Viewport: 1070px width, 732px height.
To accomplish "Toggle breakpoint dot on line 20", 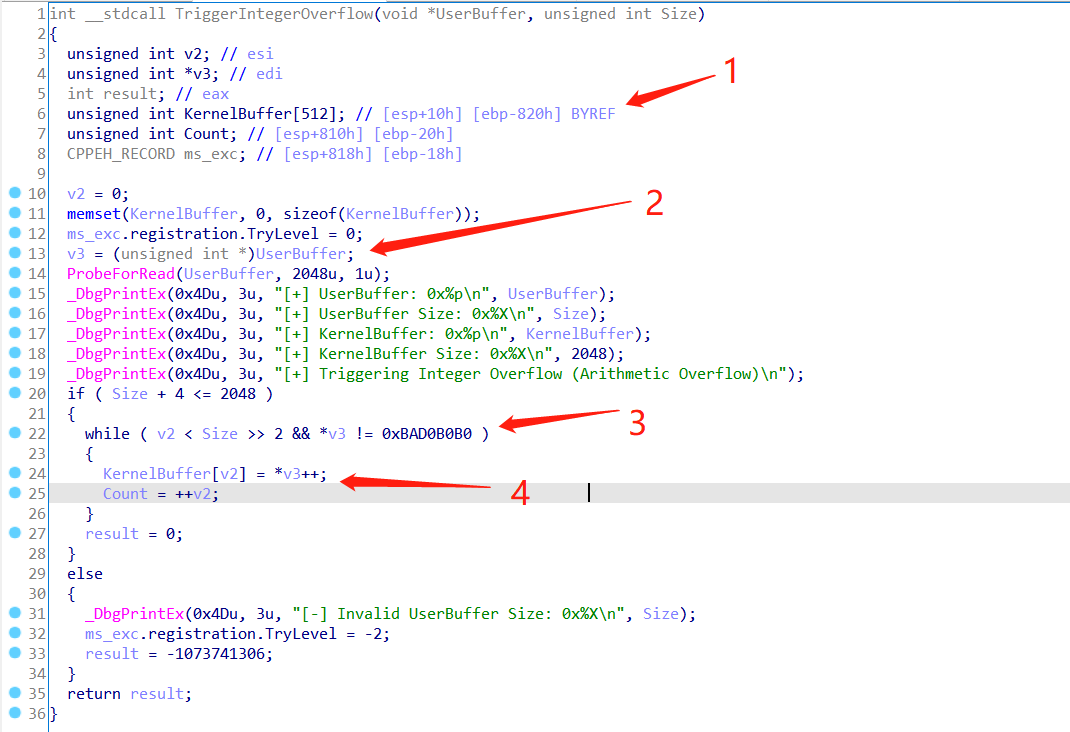I will [15, 393].
